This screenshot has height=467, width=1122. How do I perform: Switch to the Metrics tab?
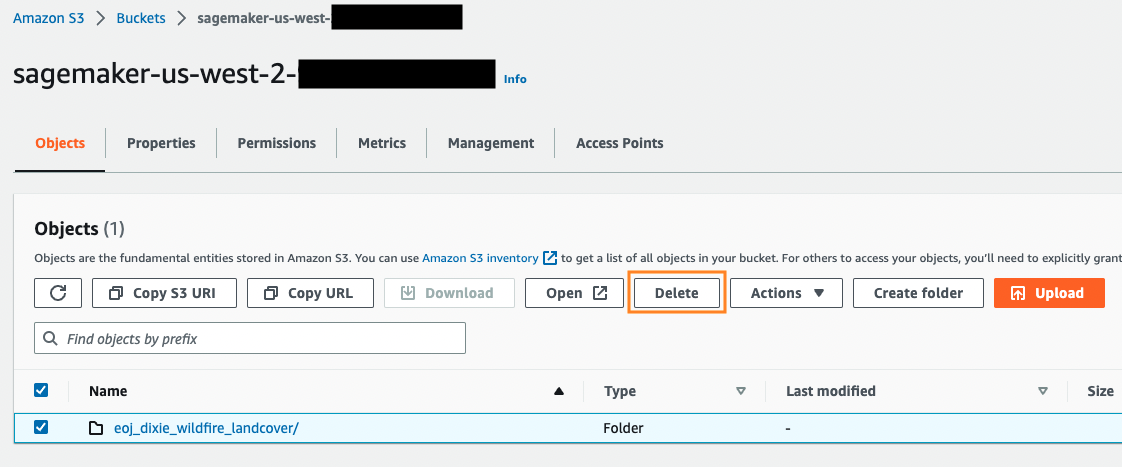click(382, 143)
